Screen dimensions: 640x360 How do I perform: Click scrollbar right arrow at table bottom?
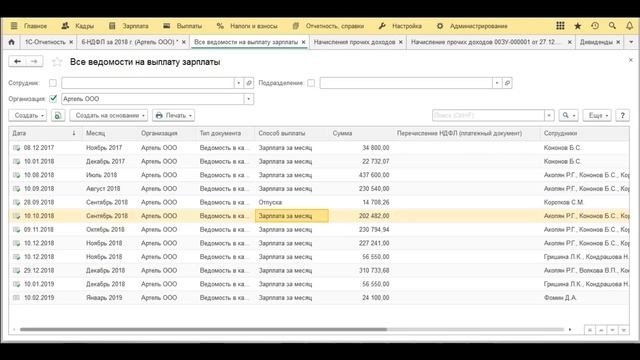point(570,329)
